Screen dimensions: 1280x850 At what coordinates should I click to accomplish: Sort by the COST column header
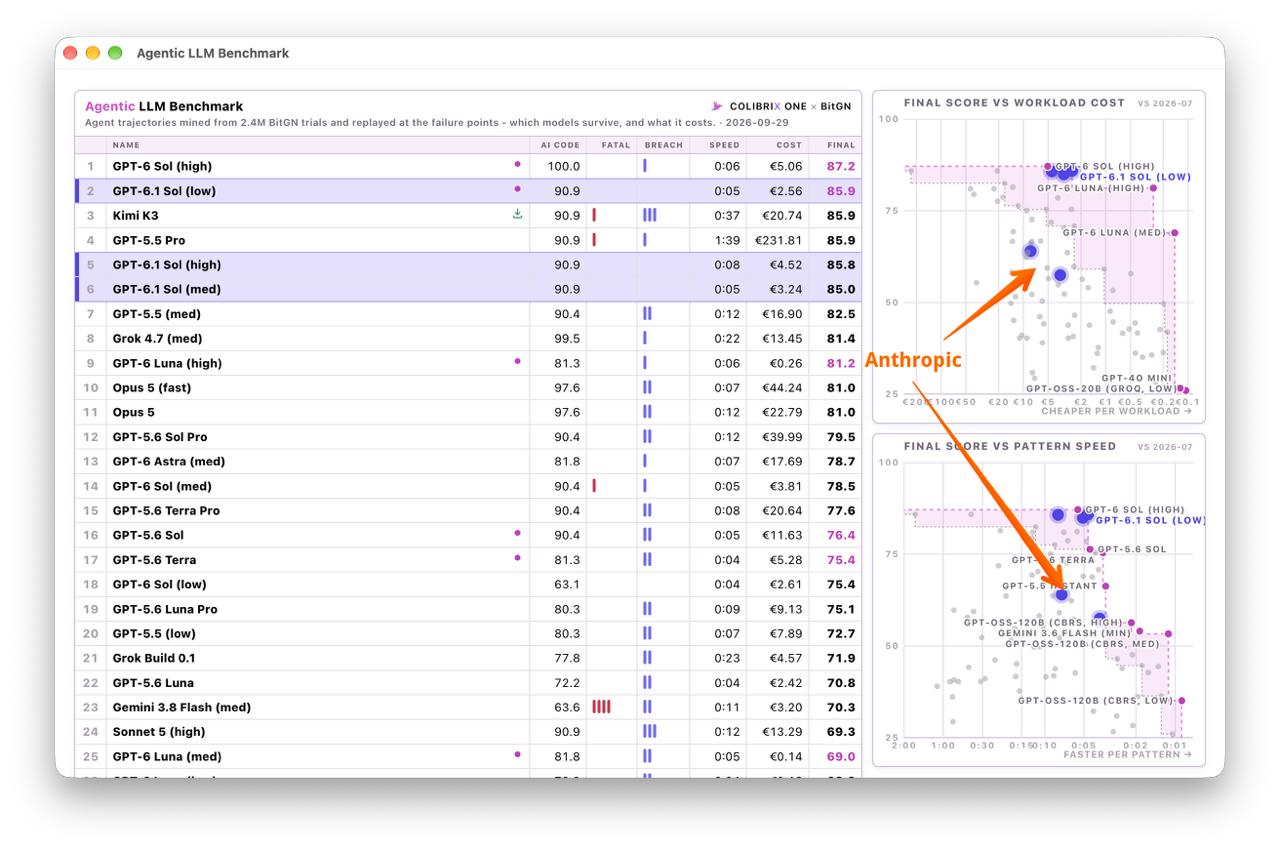point(789,145)
